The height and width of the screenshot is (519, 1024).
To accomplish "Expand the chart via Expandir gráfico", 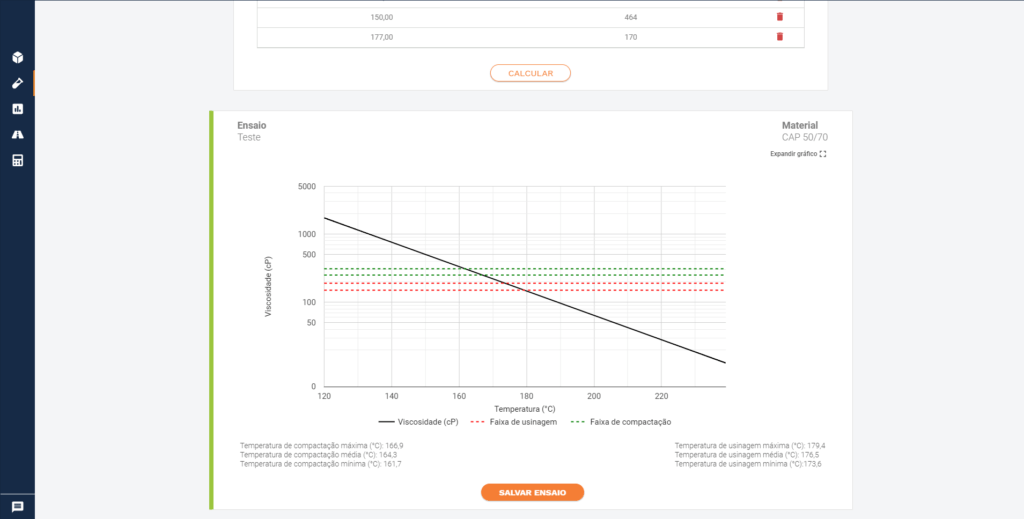I will (798, 154).
